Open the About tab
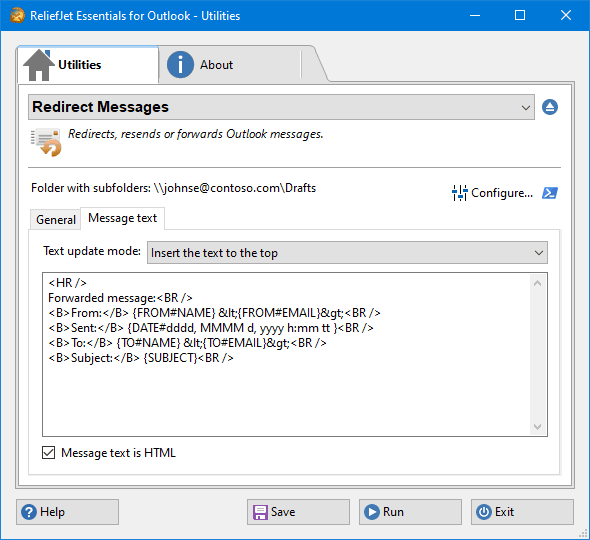The height and width of the screenshot is (540, 590). pos(230,65)
